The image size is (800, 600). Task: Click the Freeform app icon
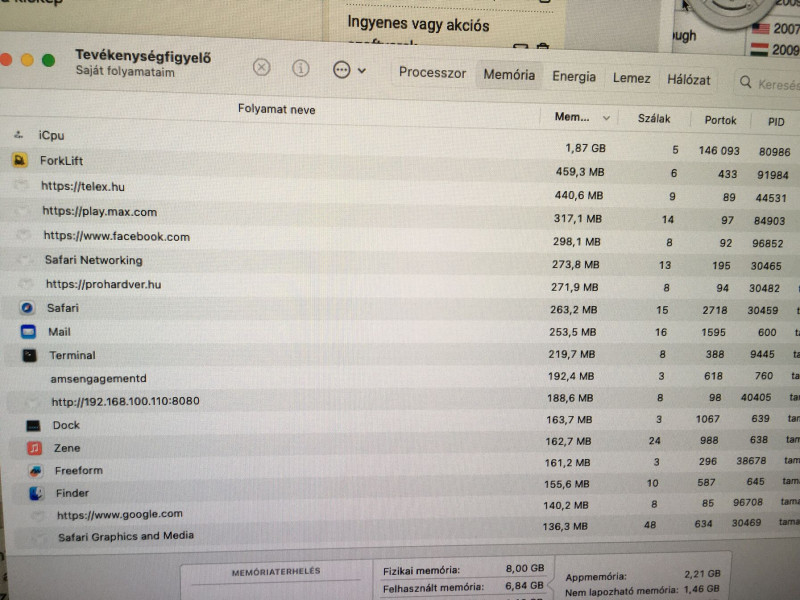(x=35, y=470)
